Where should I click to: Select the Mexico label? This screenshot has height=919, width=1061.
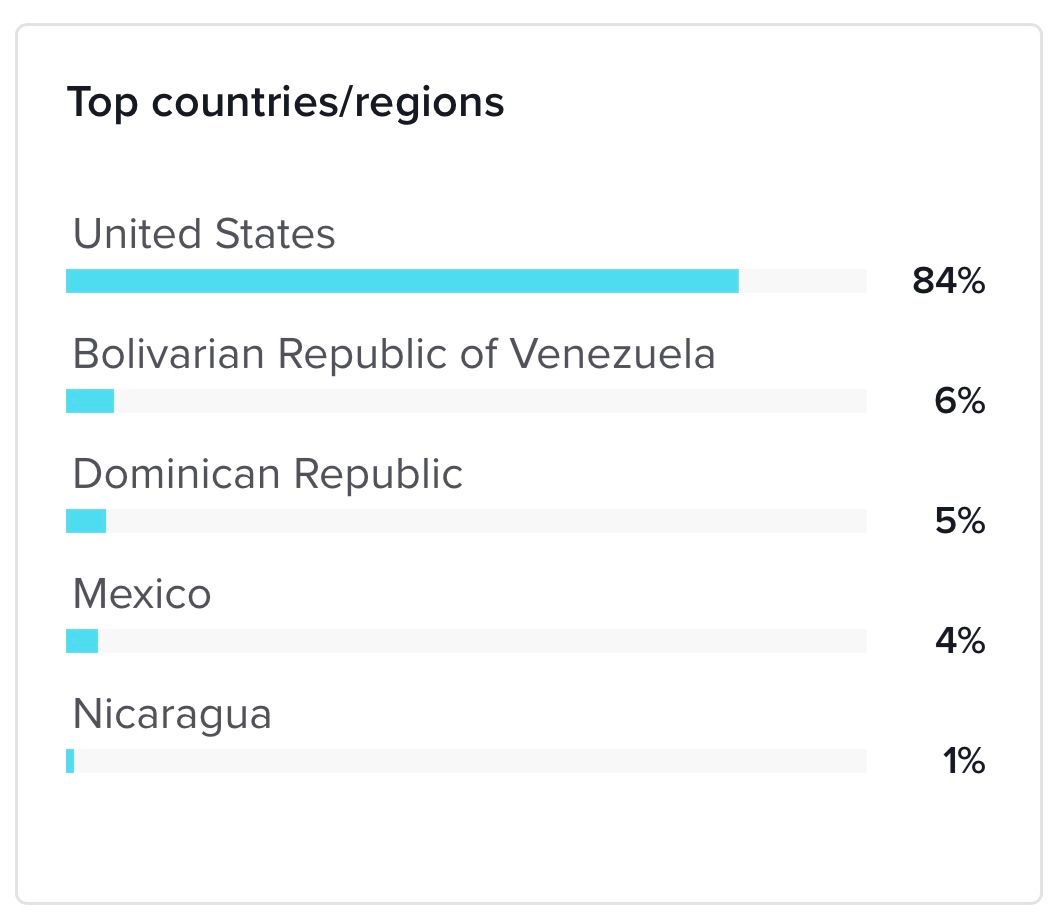point(142,594)
